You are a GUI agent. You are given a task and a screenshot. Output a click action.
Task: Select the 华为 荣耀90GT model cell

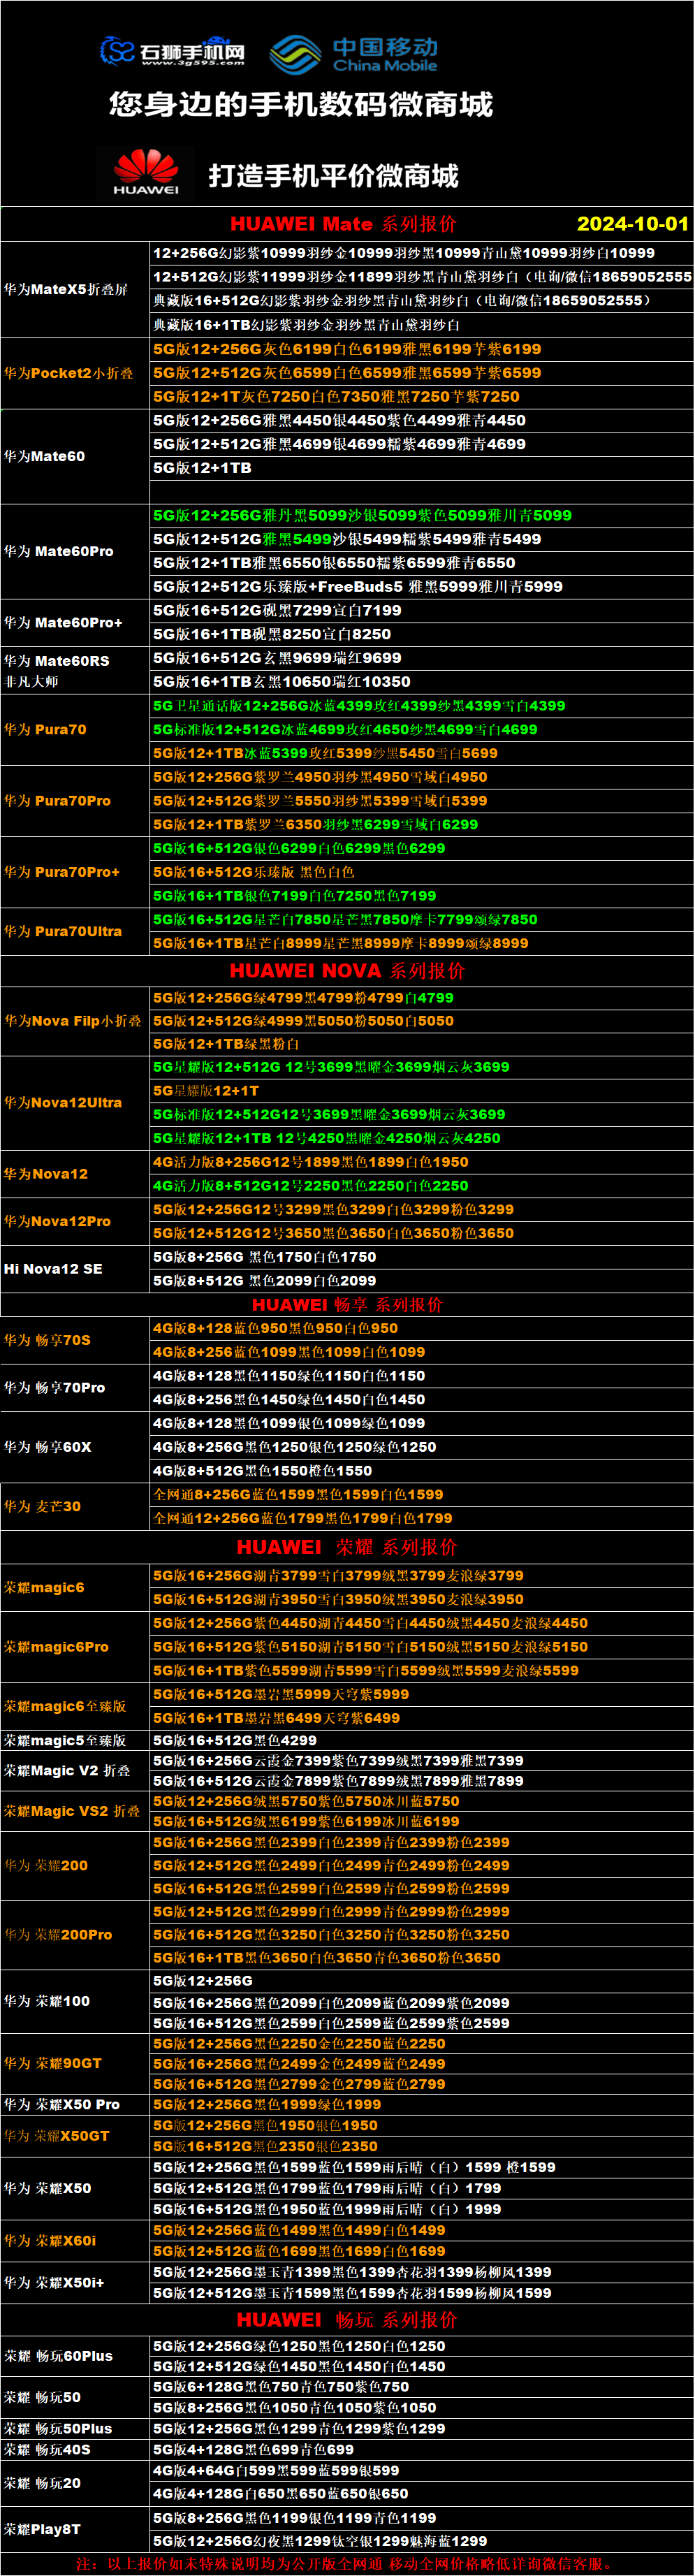pyautogui.click(x=75, y=2063)
